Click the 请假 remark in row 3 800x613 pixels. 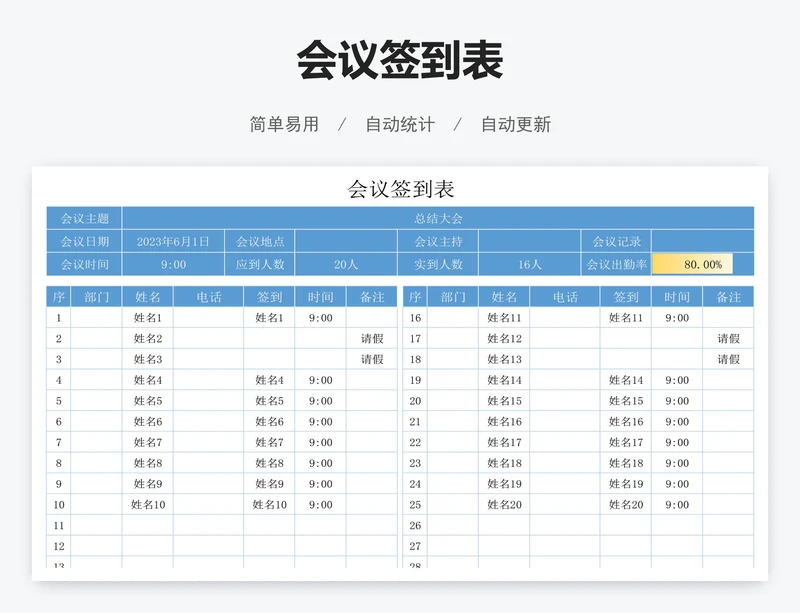pos(372,359)
